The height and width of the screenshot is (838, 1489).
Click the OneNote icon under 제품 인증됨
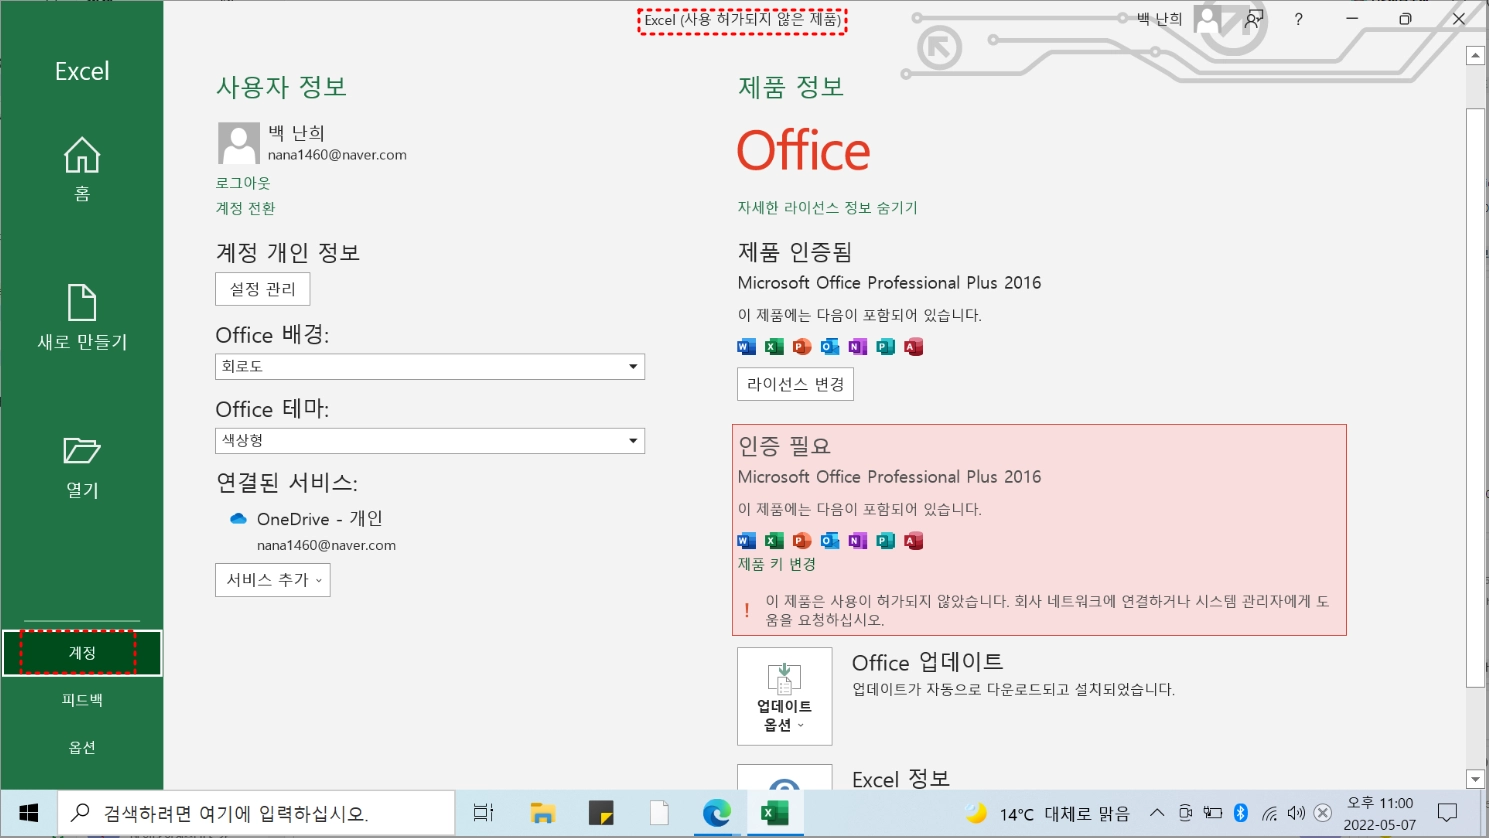[858, 347]
